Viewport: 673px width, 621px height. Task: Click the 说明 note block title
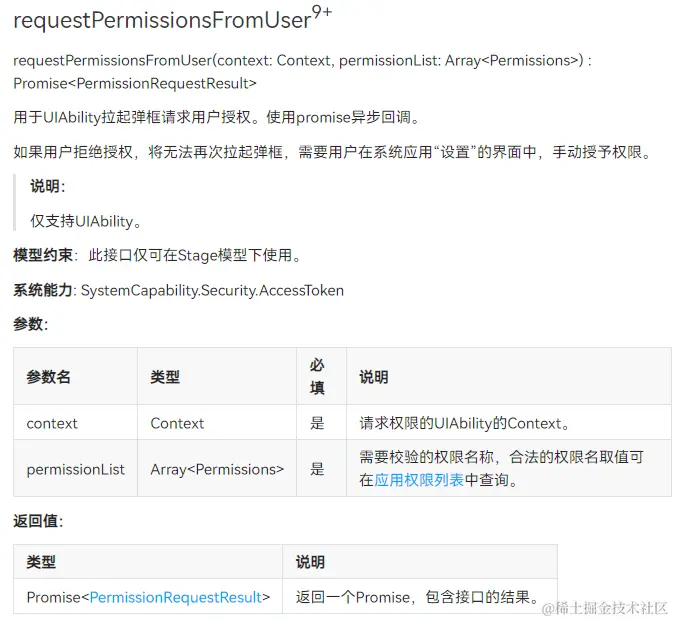pos(48,186)
